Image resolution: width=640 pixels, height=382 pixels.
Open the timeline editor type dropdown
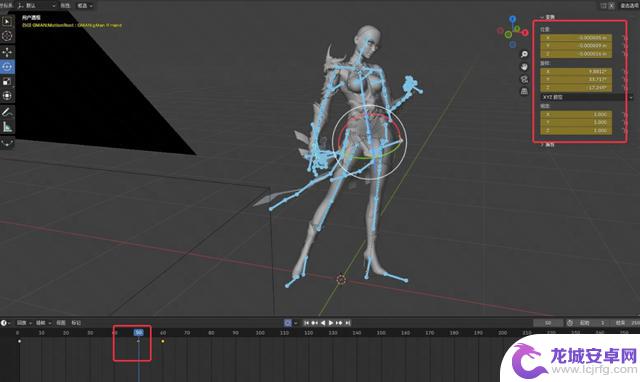pos(5,323)
